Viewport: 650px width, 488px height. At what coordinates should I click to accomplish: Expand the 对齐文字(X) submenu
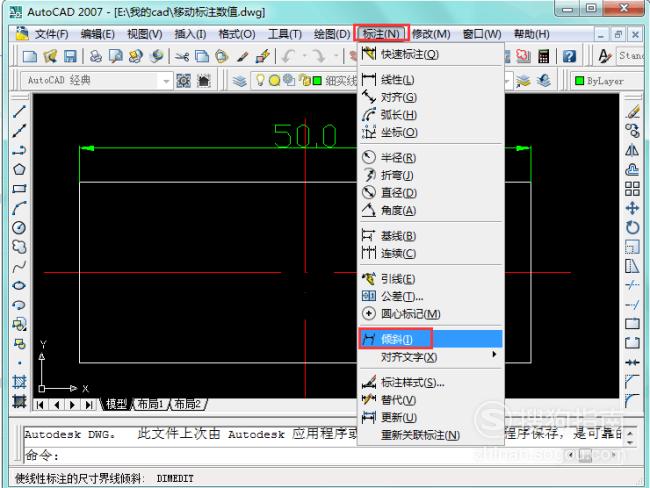click(430, 357)
